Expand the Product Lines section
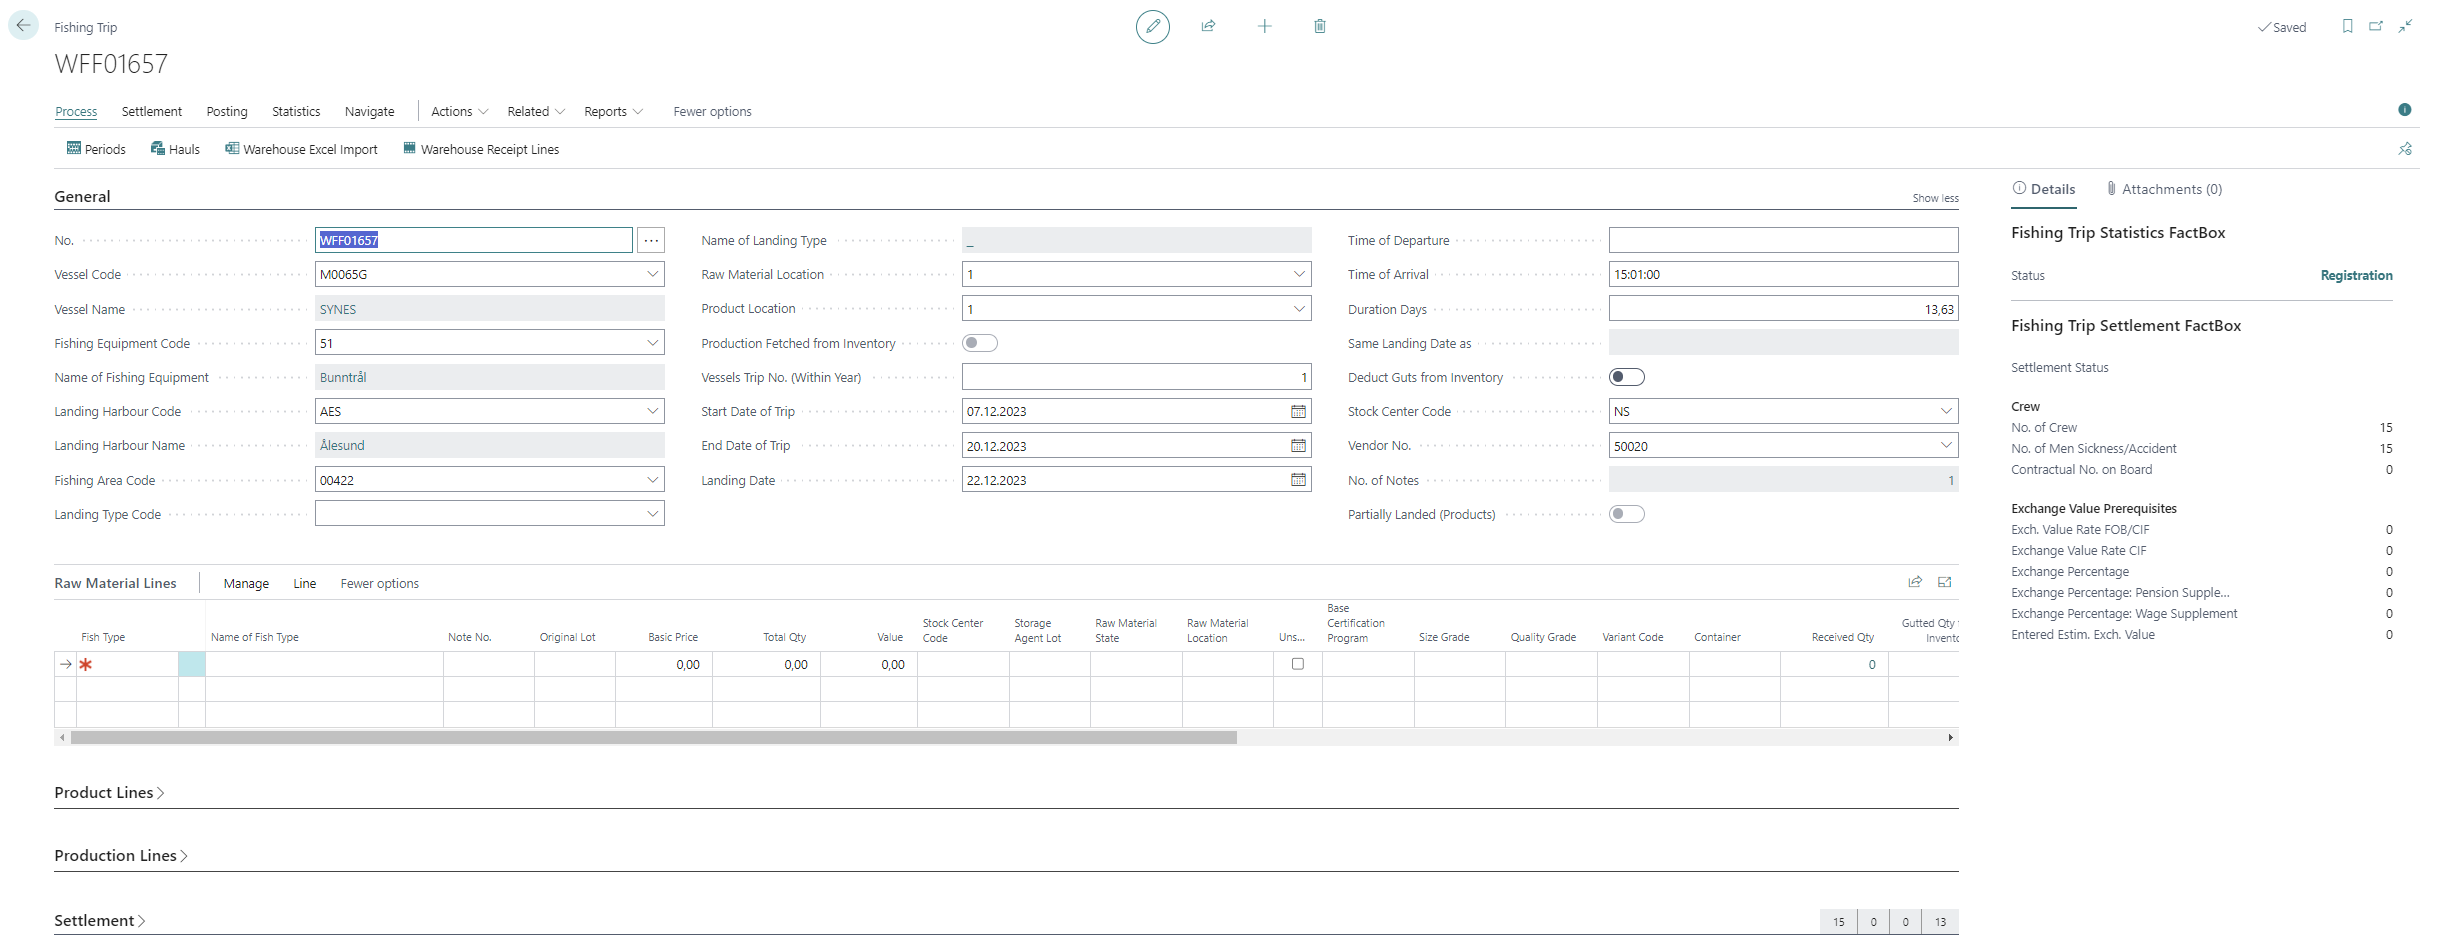 (x=109, y=793)
